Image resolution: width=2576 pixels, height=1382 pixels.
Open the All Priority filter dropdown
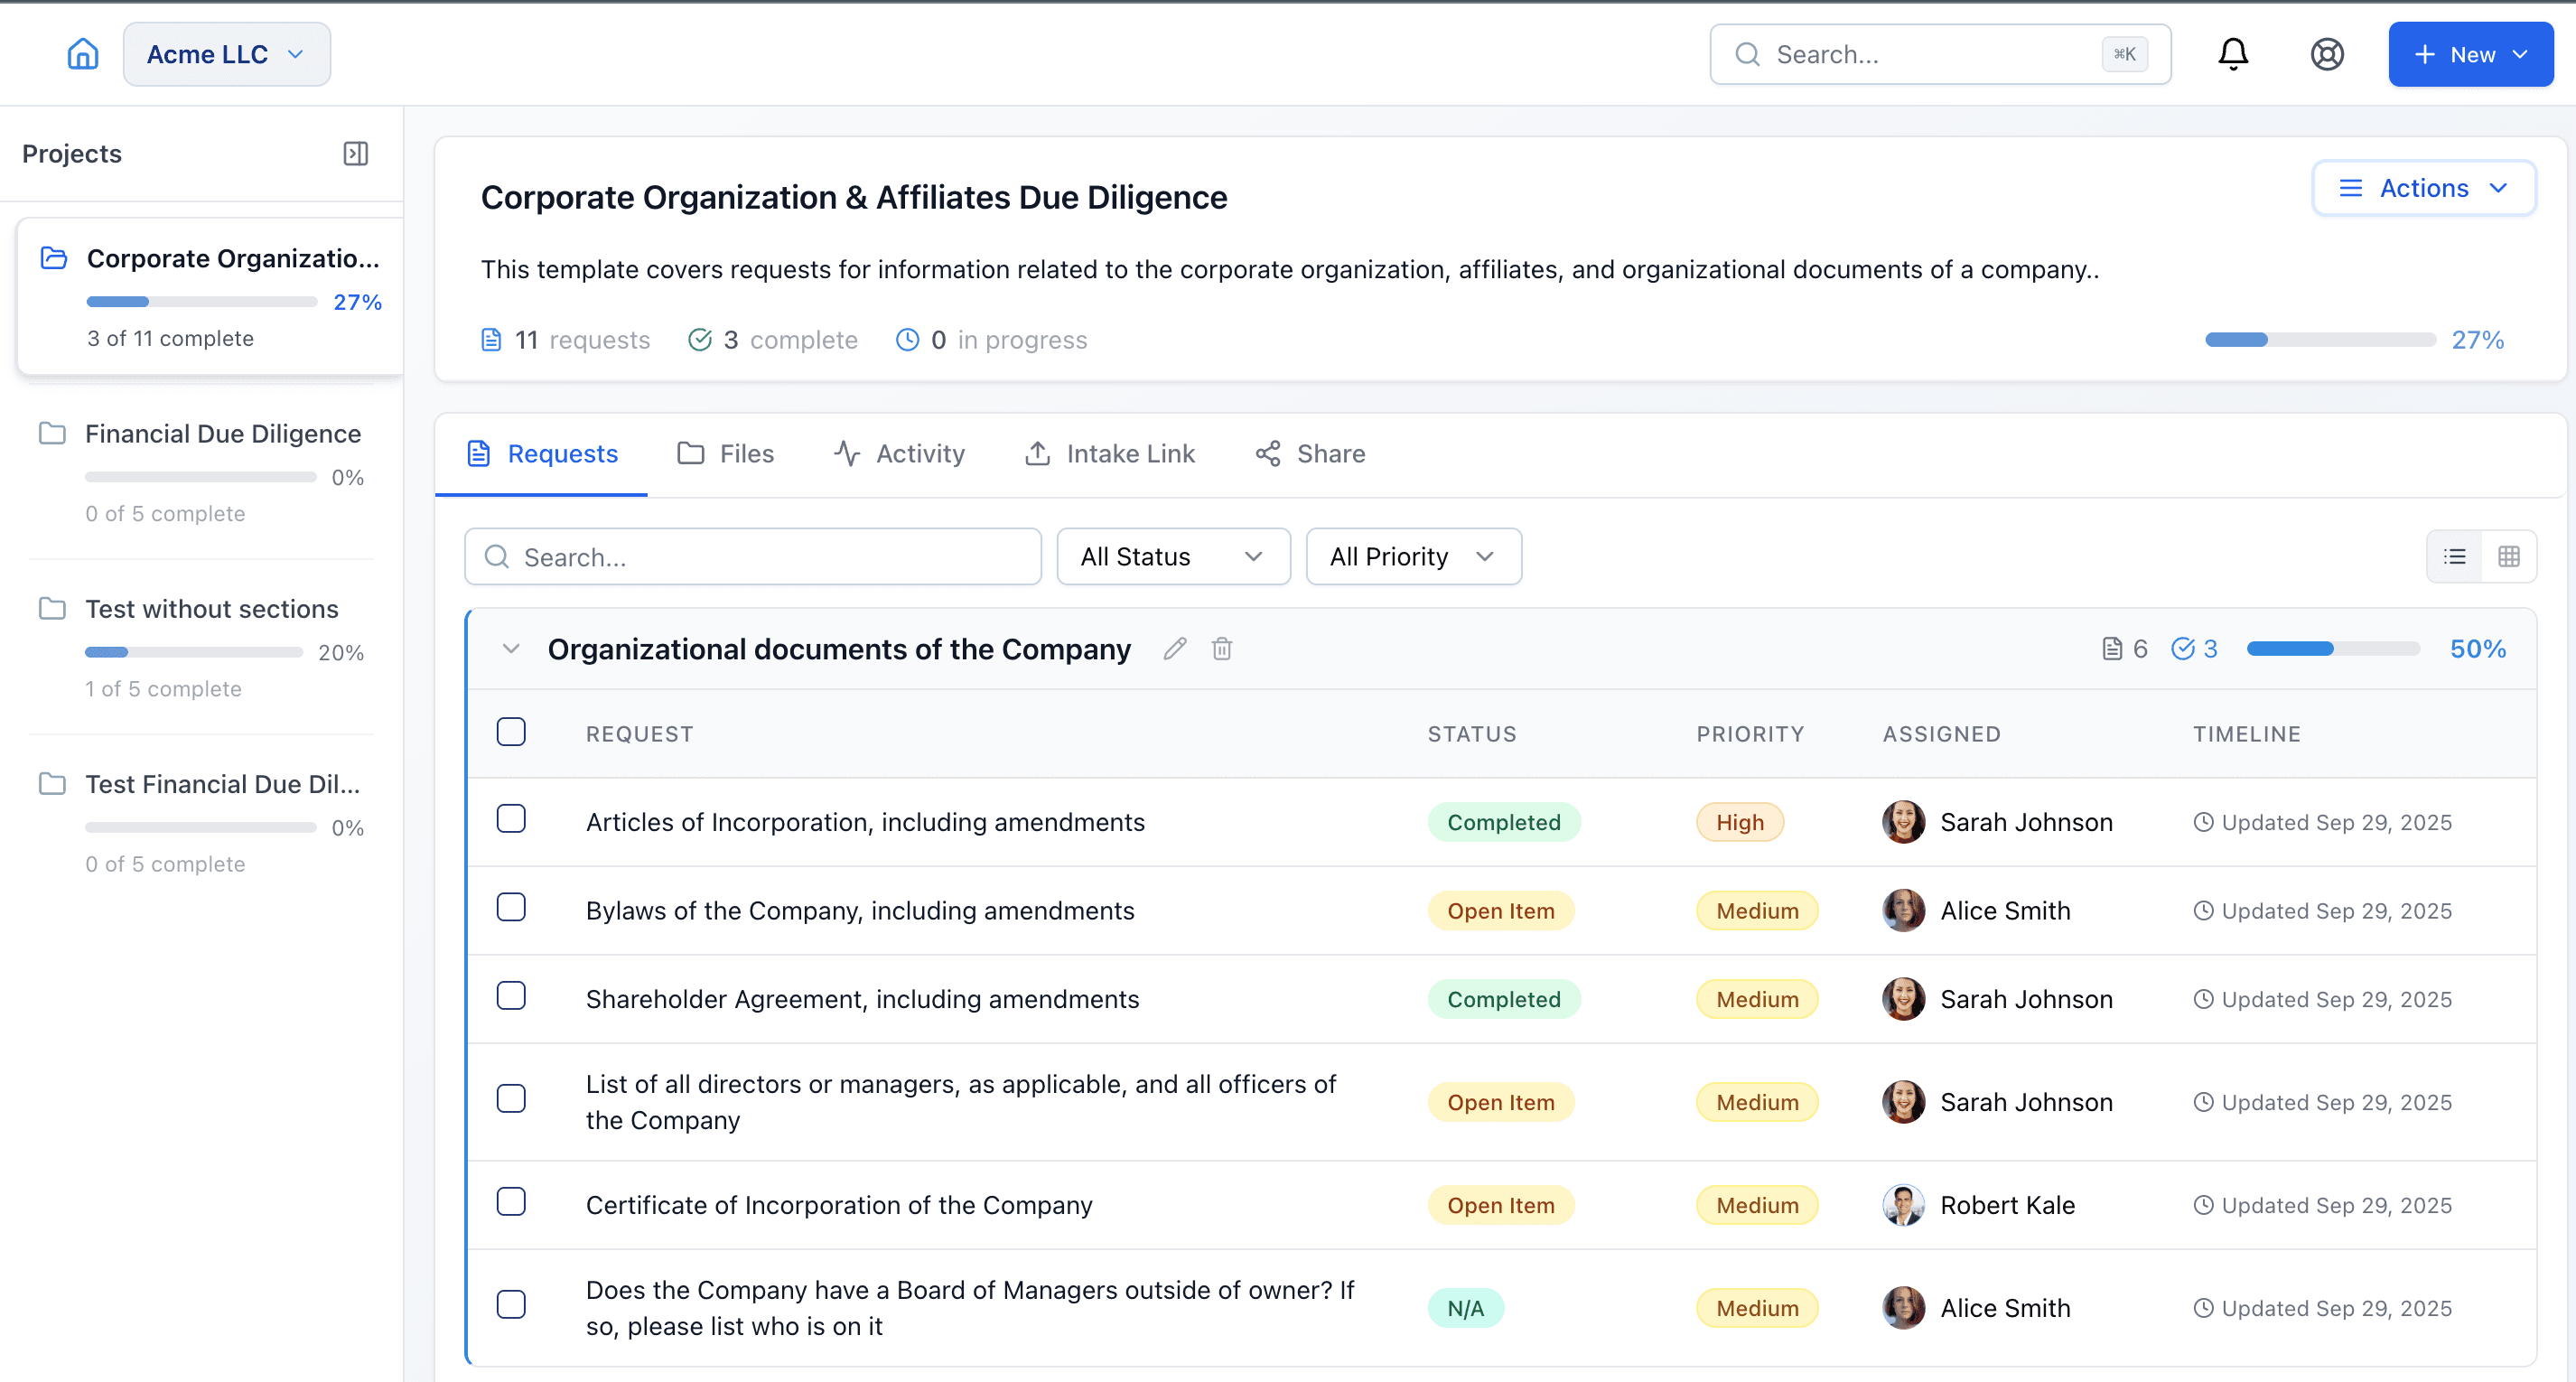coord(1413,556)
